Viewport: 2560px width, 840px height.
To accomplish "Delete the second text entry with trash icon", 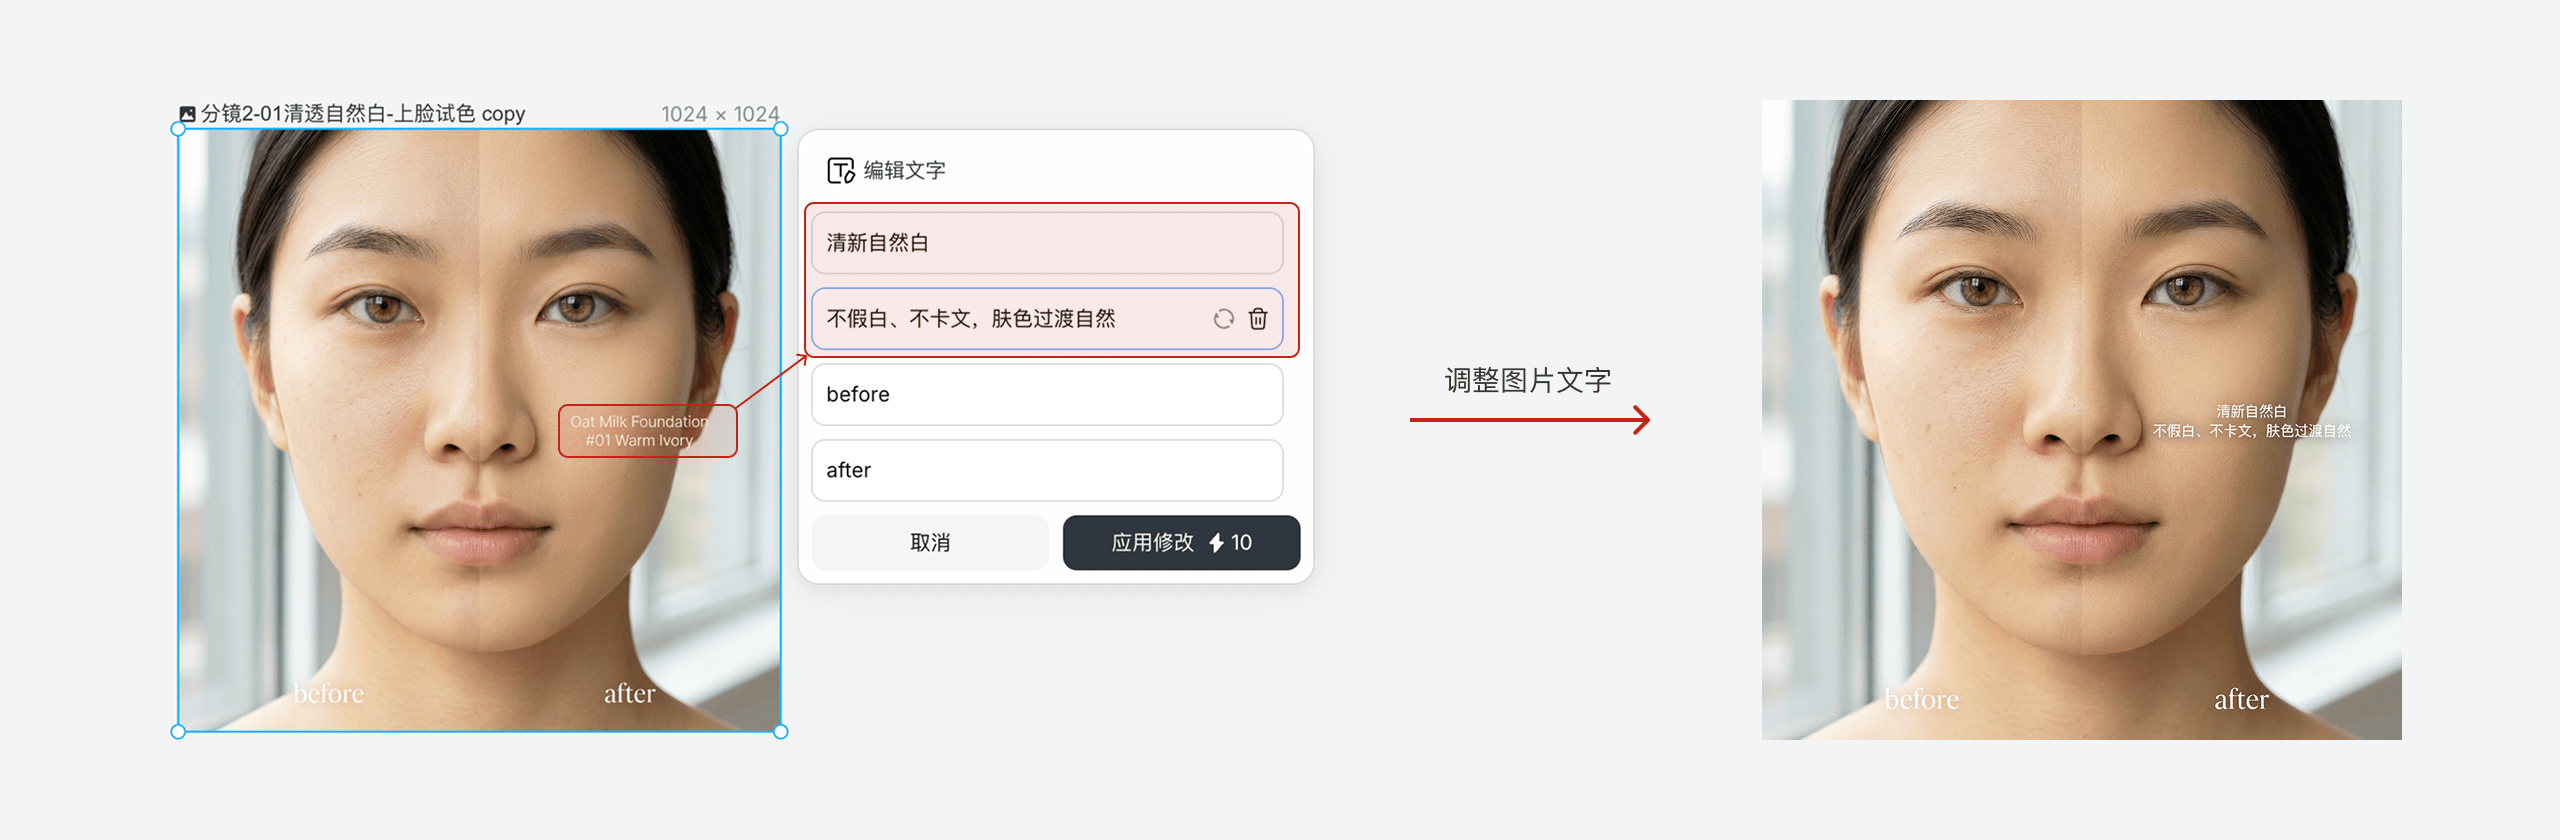I will click(x=1258, y=319).
